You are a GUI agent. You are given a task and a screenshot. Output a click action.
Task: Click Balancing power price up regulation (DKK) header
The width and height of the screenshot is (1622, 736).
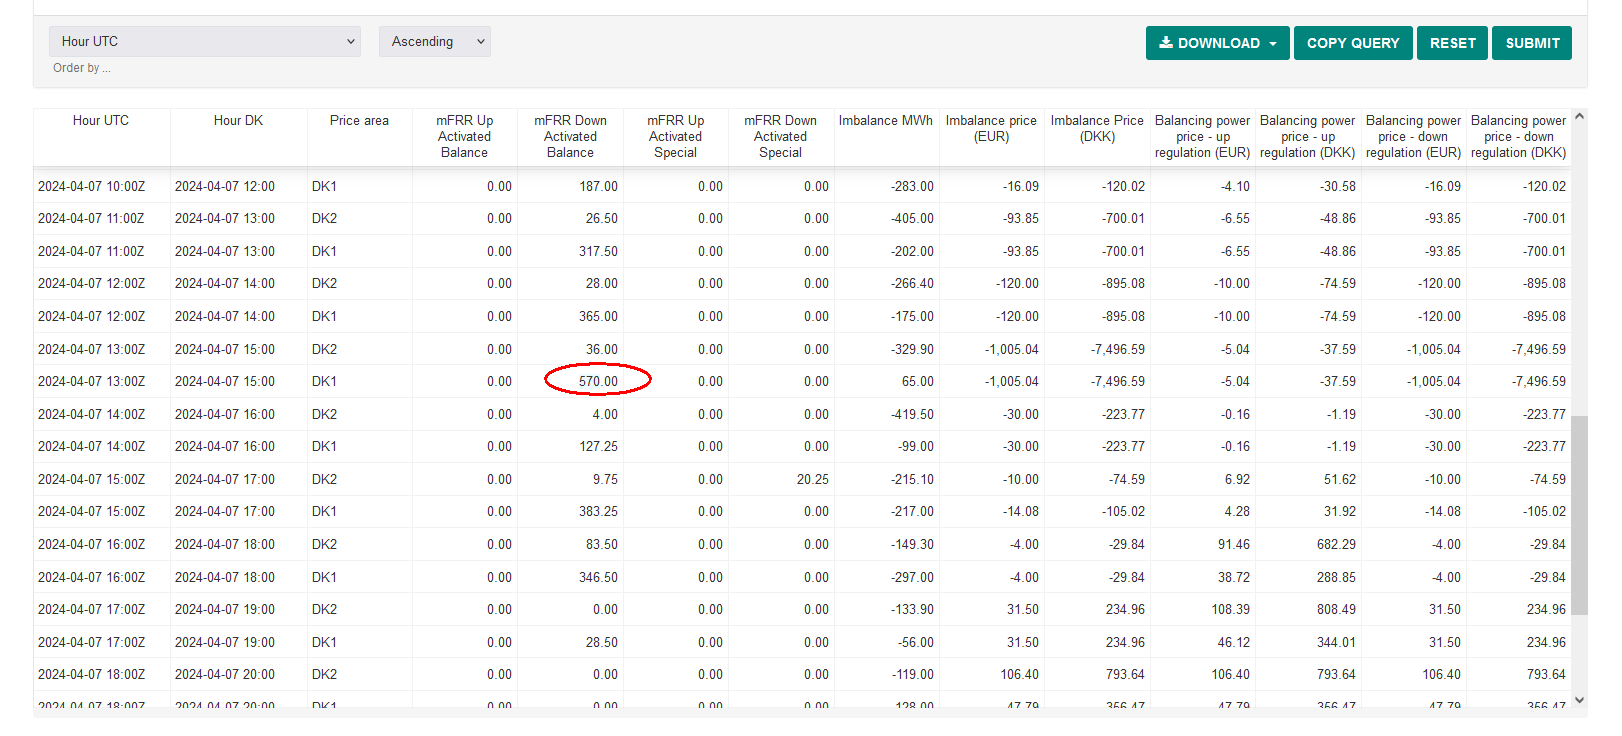[1307, 136]
